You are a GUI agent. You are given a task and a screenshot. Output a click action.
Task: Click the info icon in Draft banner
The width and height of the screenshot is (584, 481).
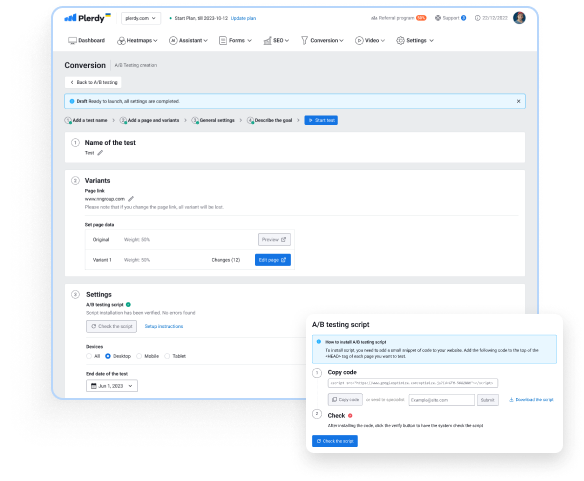(72, 101)
